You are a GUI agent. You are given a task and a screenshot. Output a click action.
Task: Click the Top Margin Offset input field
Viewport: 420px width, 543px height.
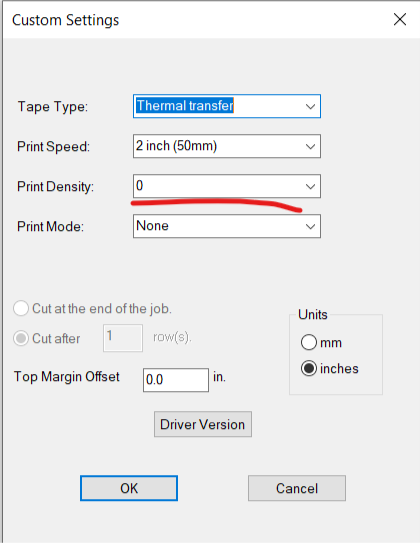click(x=176, y=380)
